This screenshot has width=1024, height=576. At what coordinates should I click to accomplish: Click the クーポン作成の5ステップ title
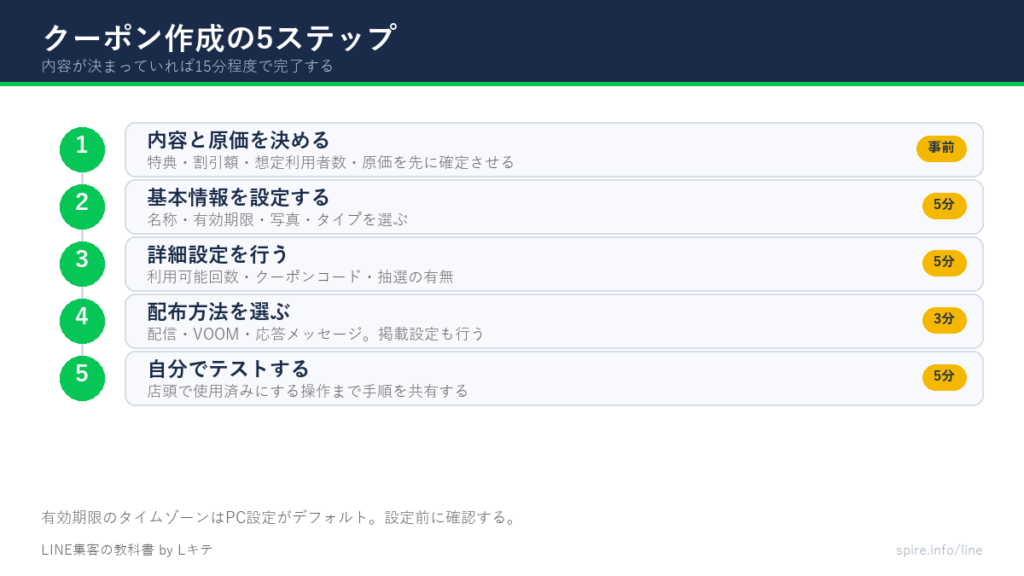coord(219,38)
